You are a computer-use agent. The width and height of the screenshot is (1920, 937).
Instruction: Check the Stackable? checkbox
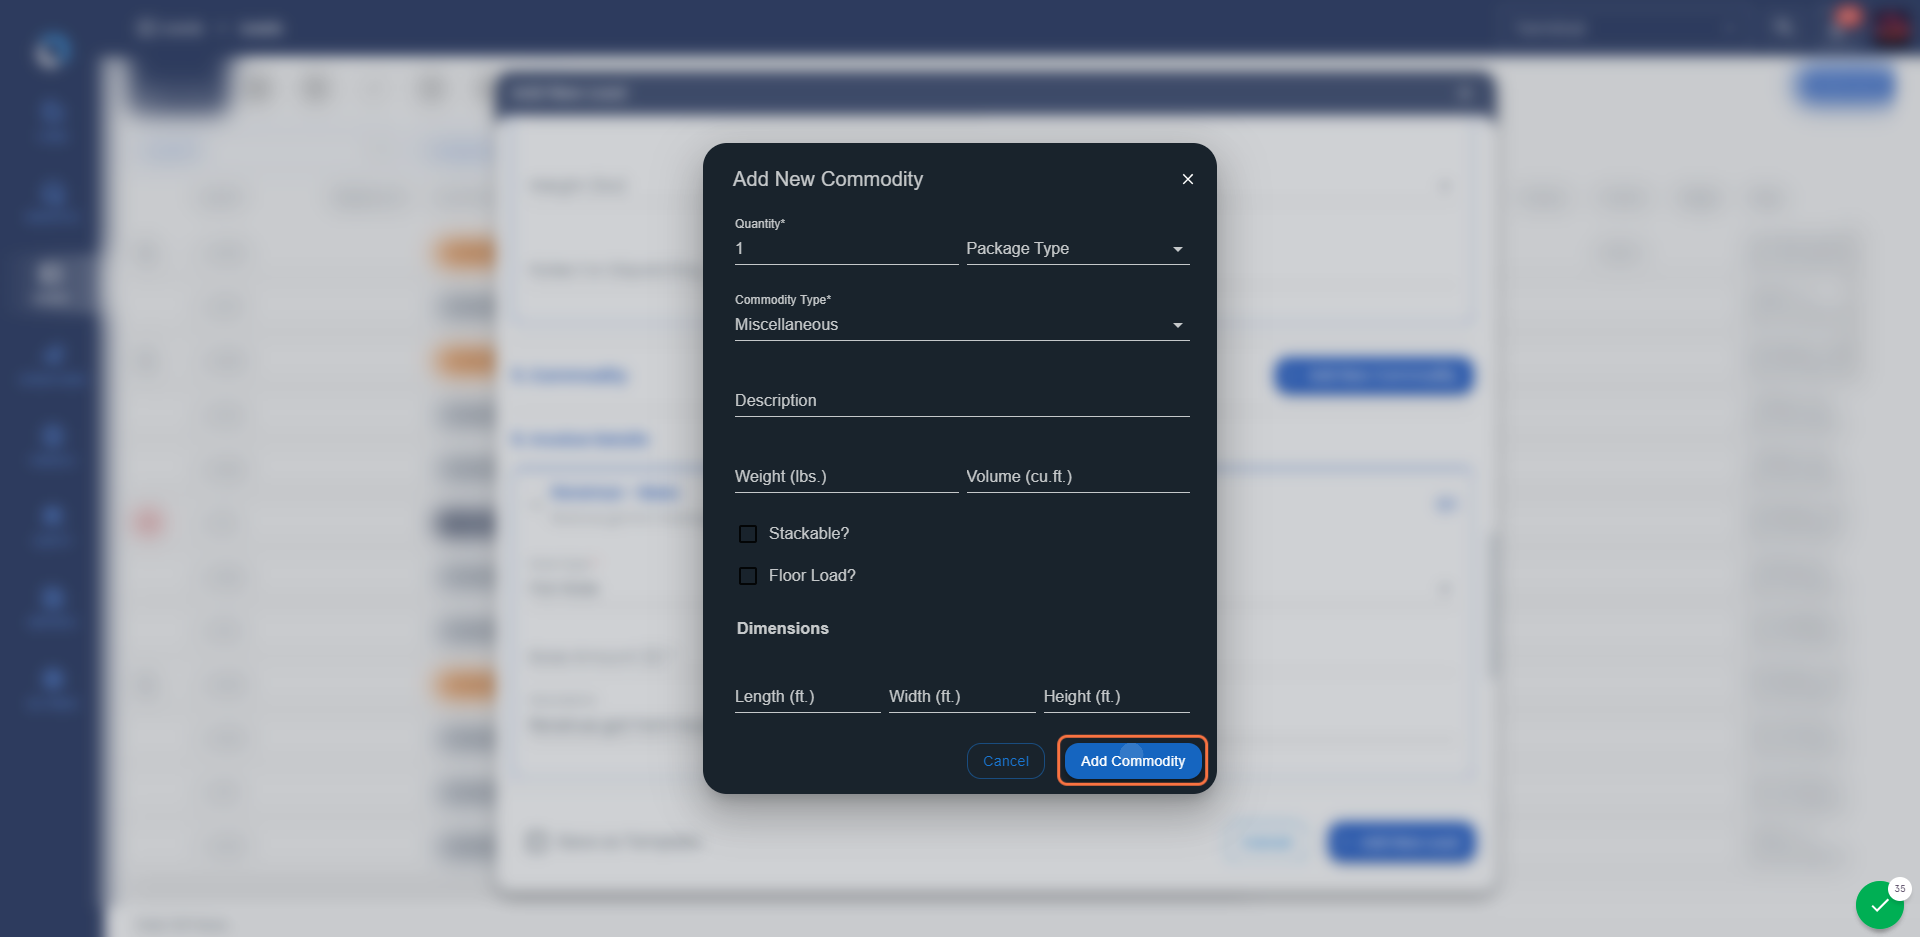pos(748,534)
